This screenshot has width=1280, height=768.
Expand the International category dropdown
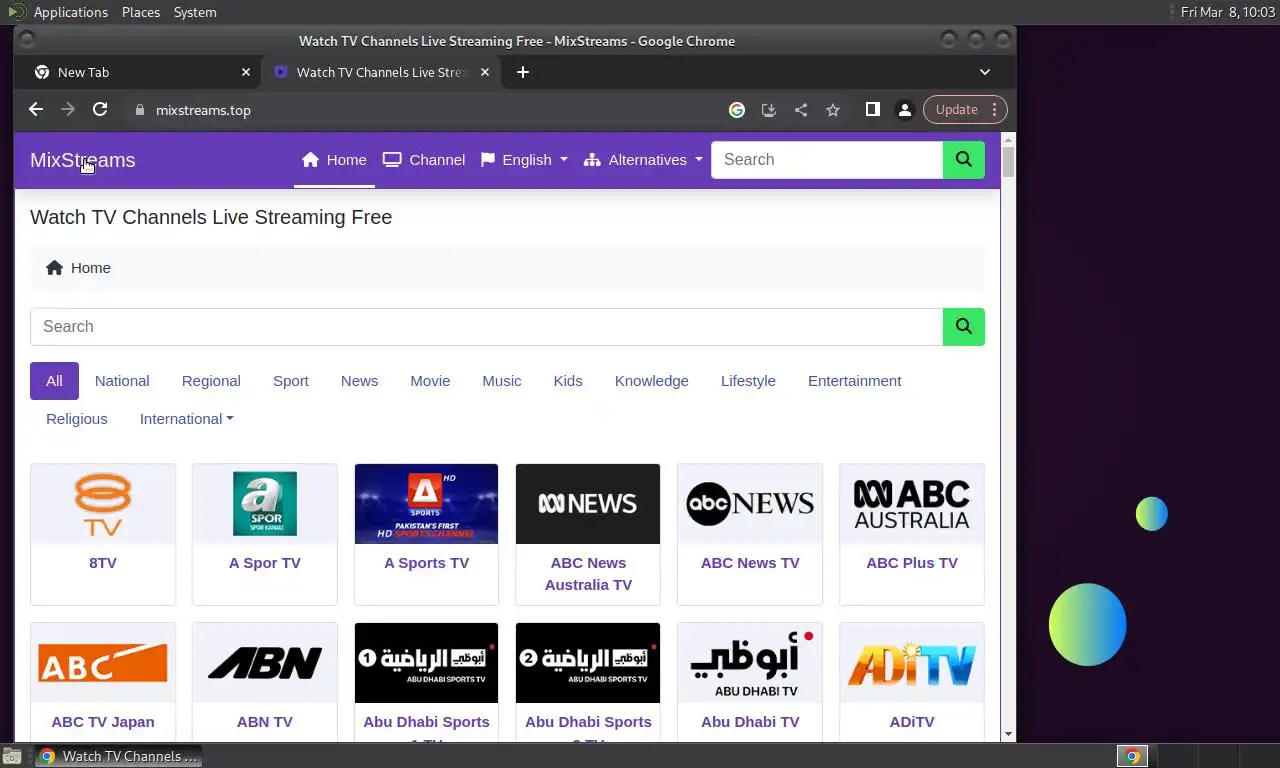point(187,419)
